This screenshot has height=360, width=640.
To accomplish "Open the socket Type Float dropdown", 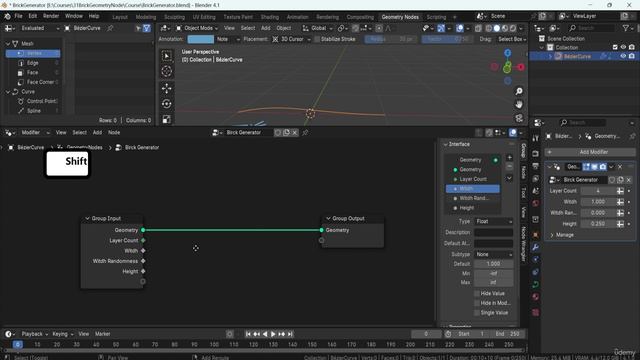I will click(x=493, y=221).
